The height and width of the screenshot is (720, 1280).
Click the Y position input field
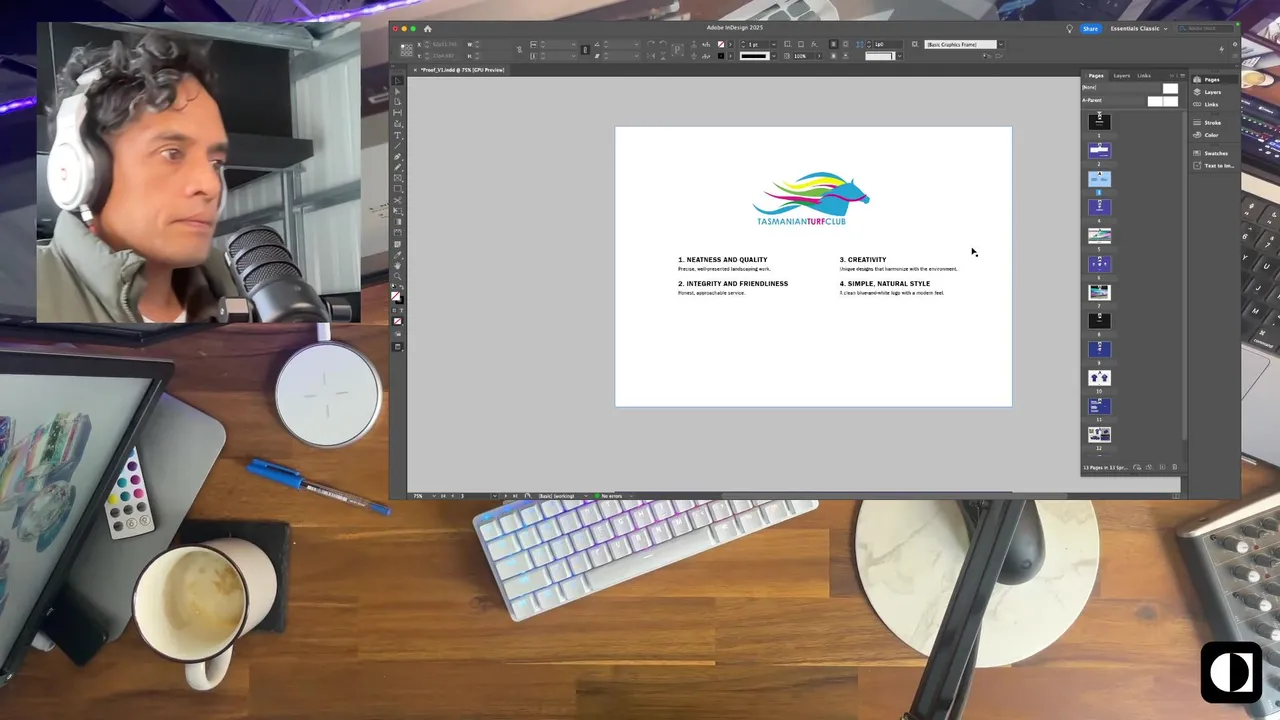tap(444, 56)
